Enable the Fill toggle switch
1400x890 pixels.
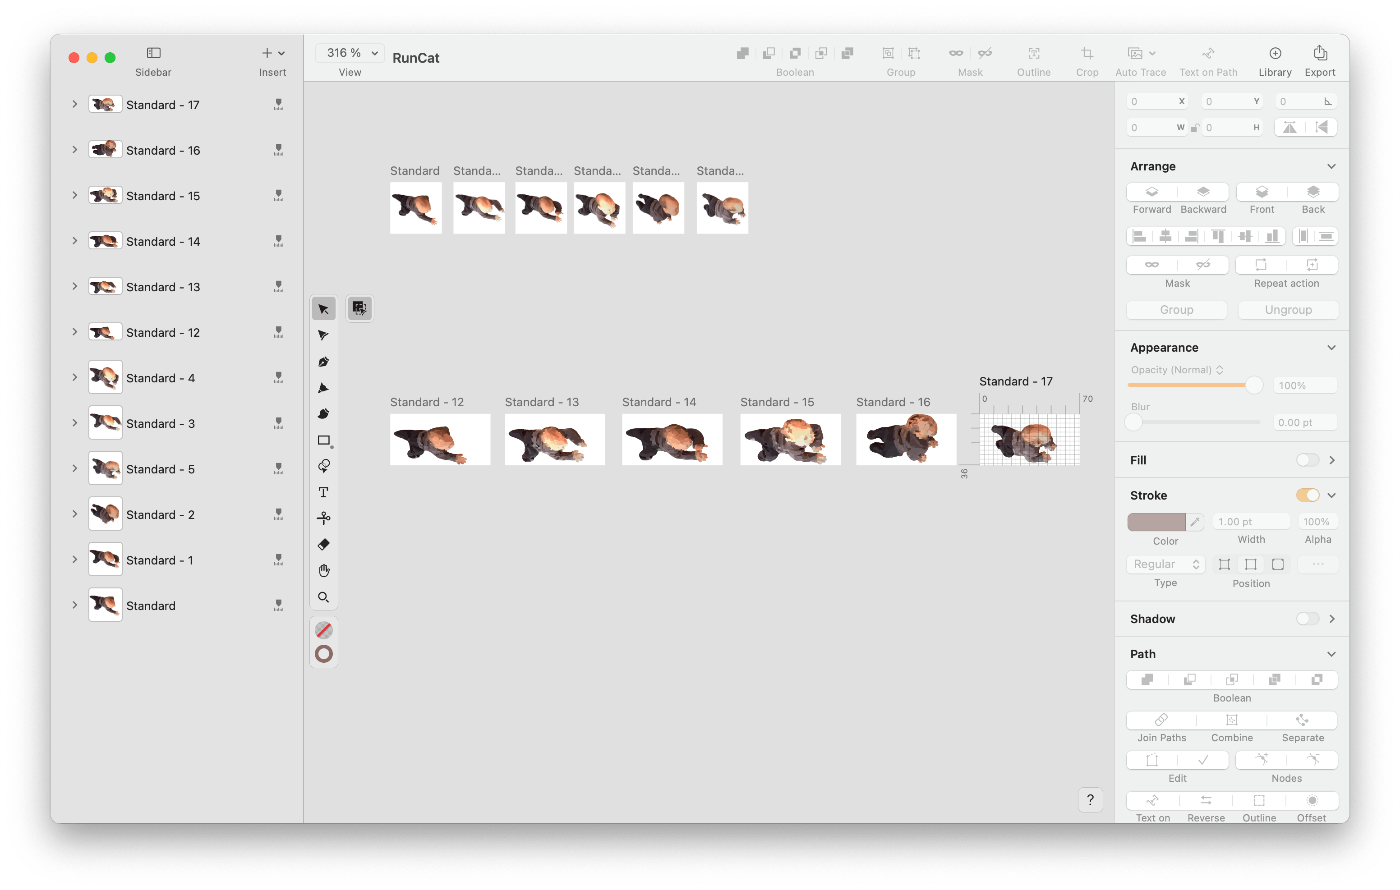[1307, 460]
